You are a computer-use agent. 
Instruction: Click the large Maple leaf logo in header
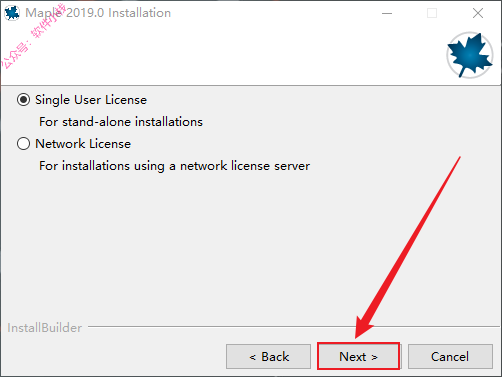click(x=470, y=55)
